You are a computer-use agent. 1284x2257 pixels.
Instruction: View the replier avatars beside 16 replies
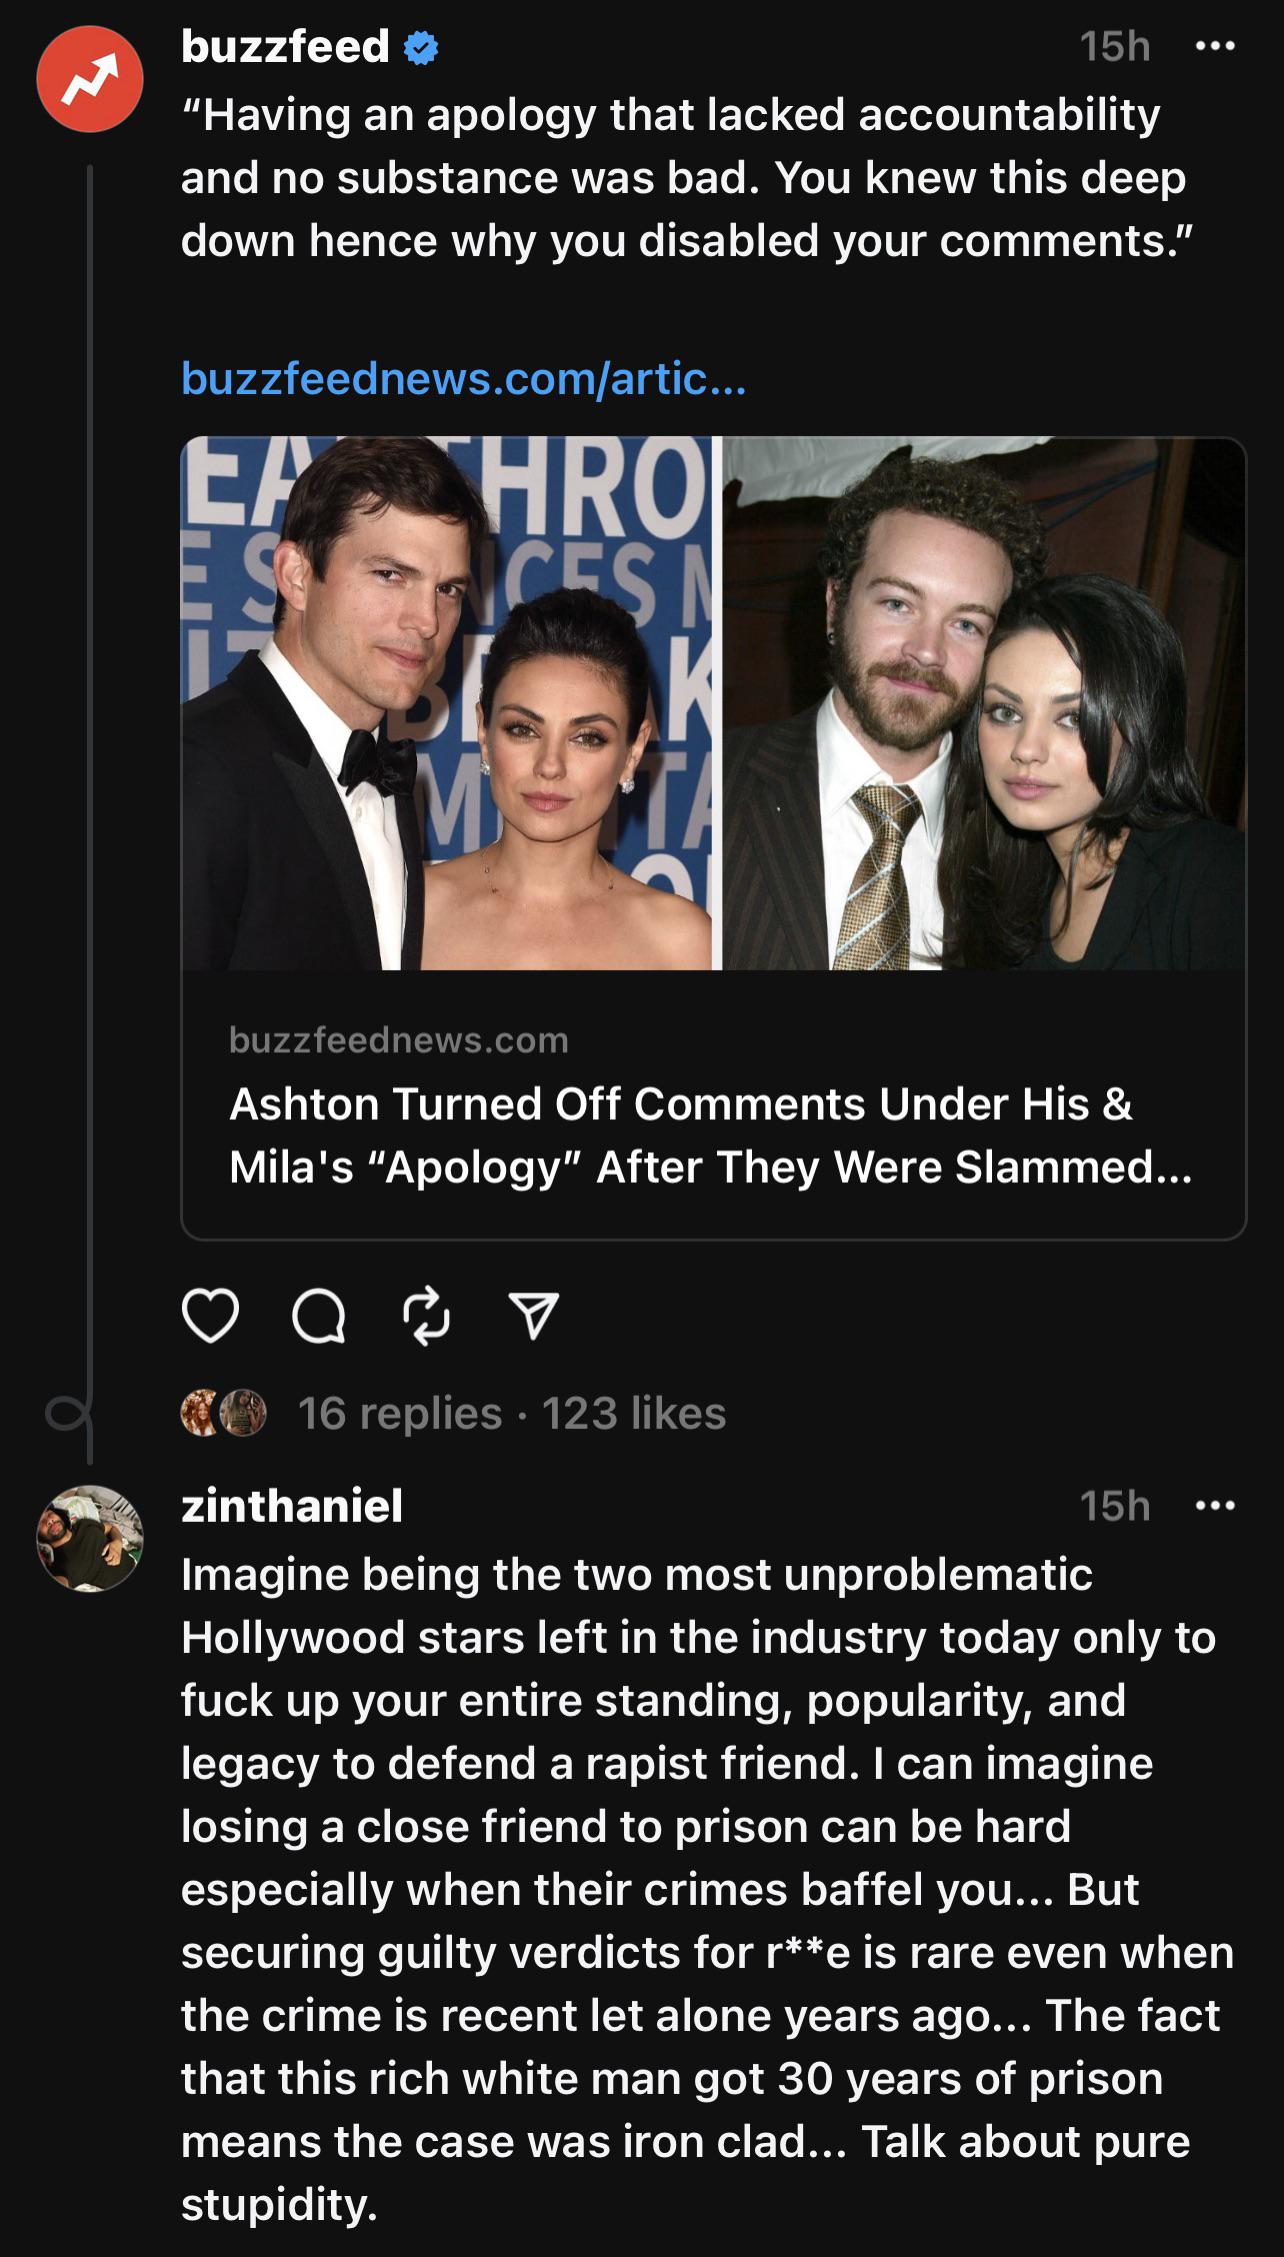click(x=223, y=1412)
